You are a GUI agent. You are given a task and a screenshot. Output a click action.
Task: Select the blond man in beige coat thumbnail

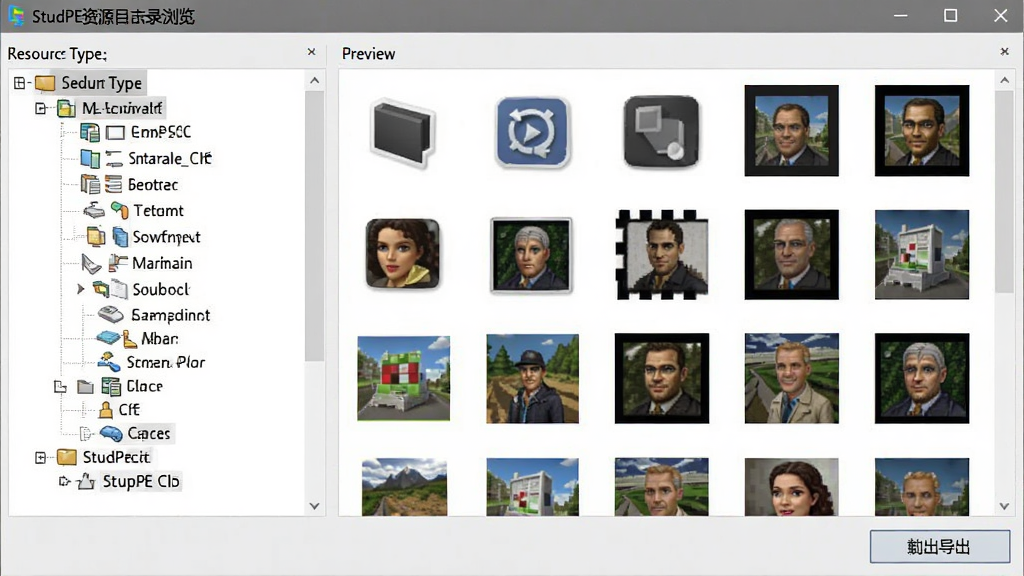(792, 378)
